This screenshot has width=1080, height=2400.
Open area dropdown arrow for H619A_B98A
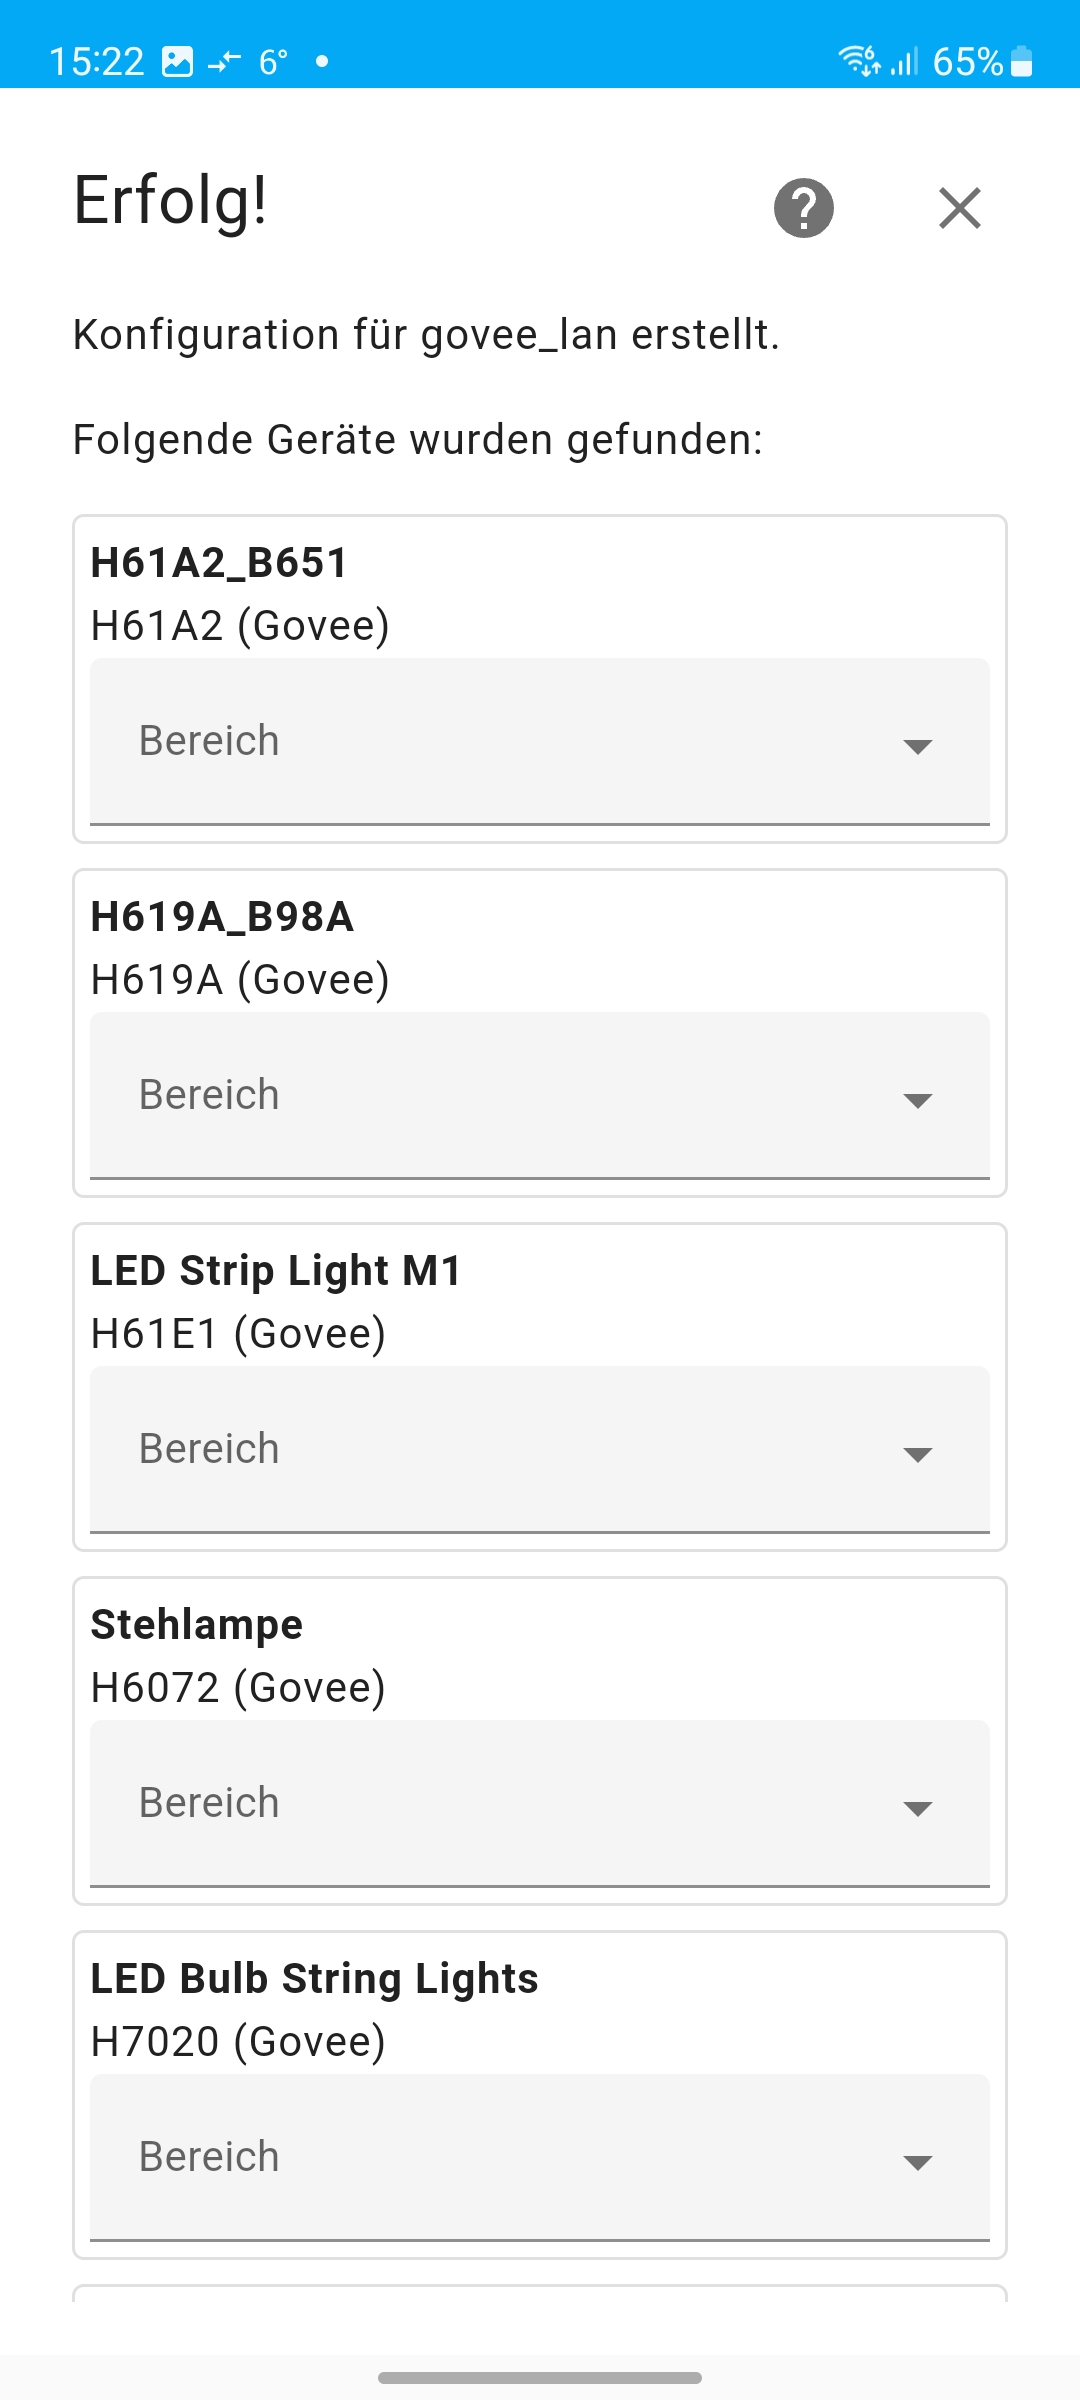(x=916, y=1099)
